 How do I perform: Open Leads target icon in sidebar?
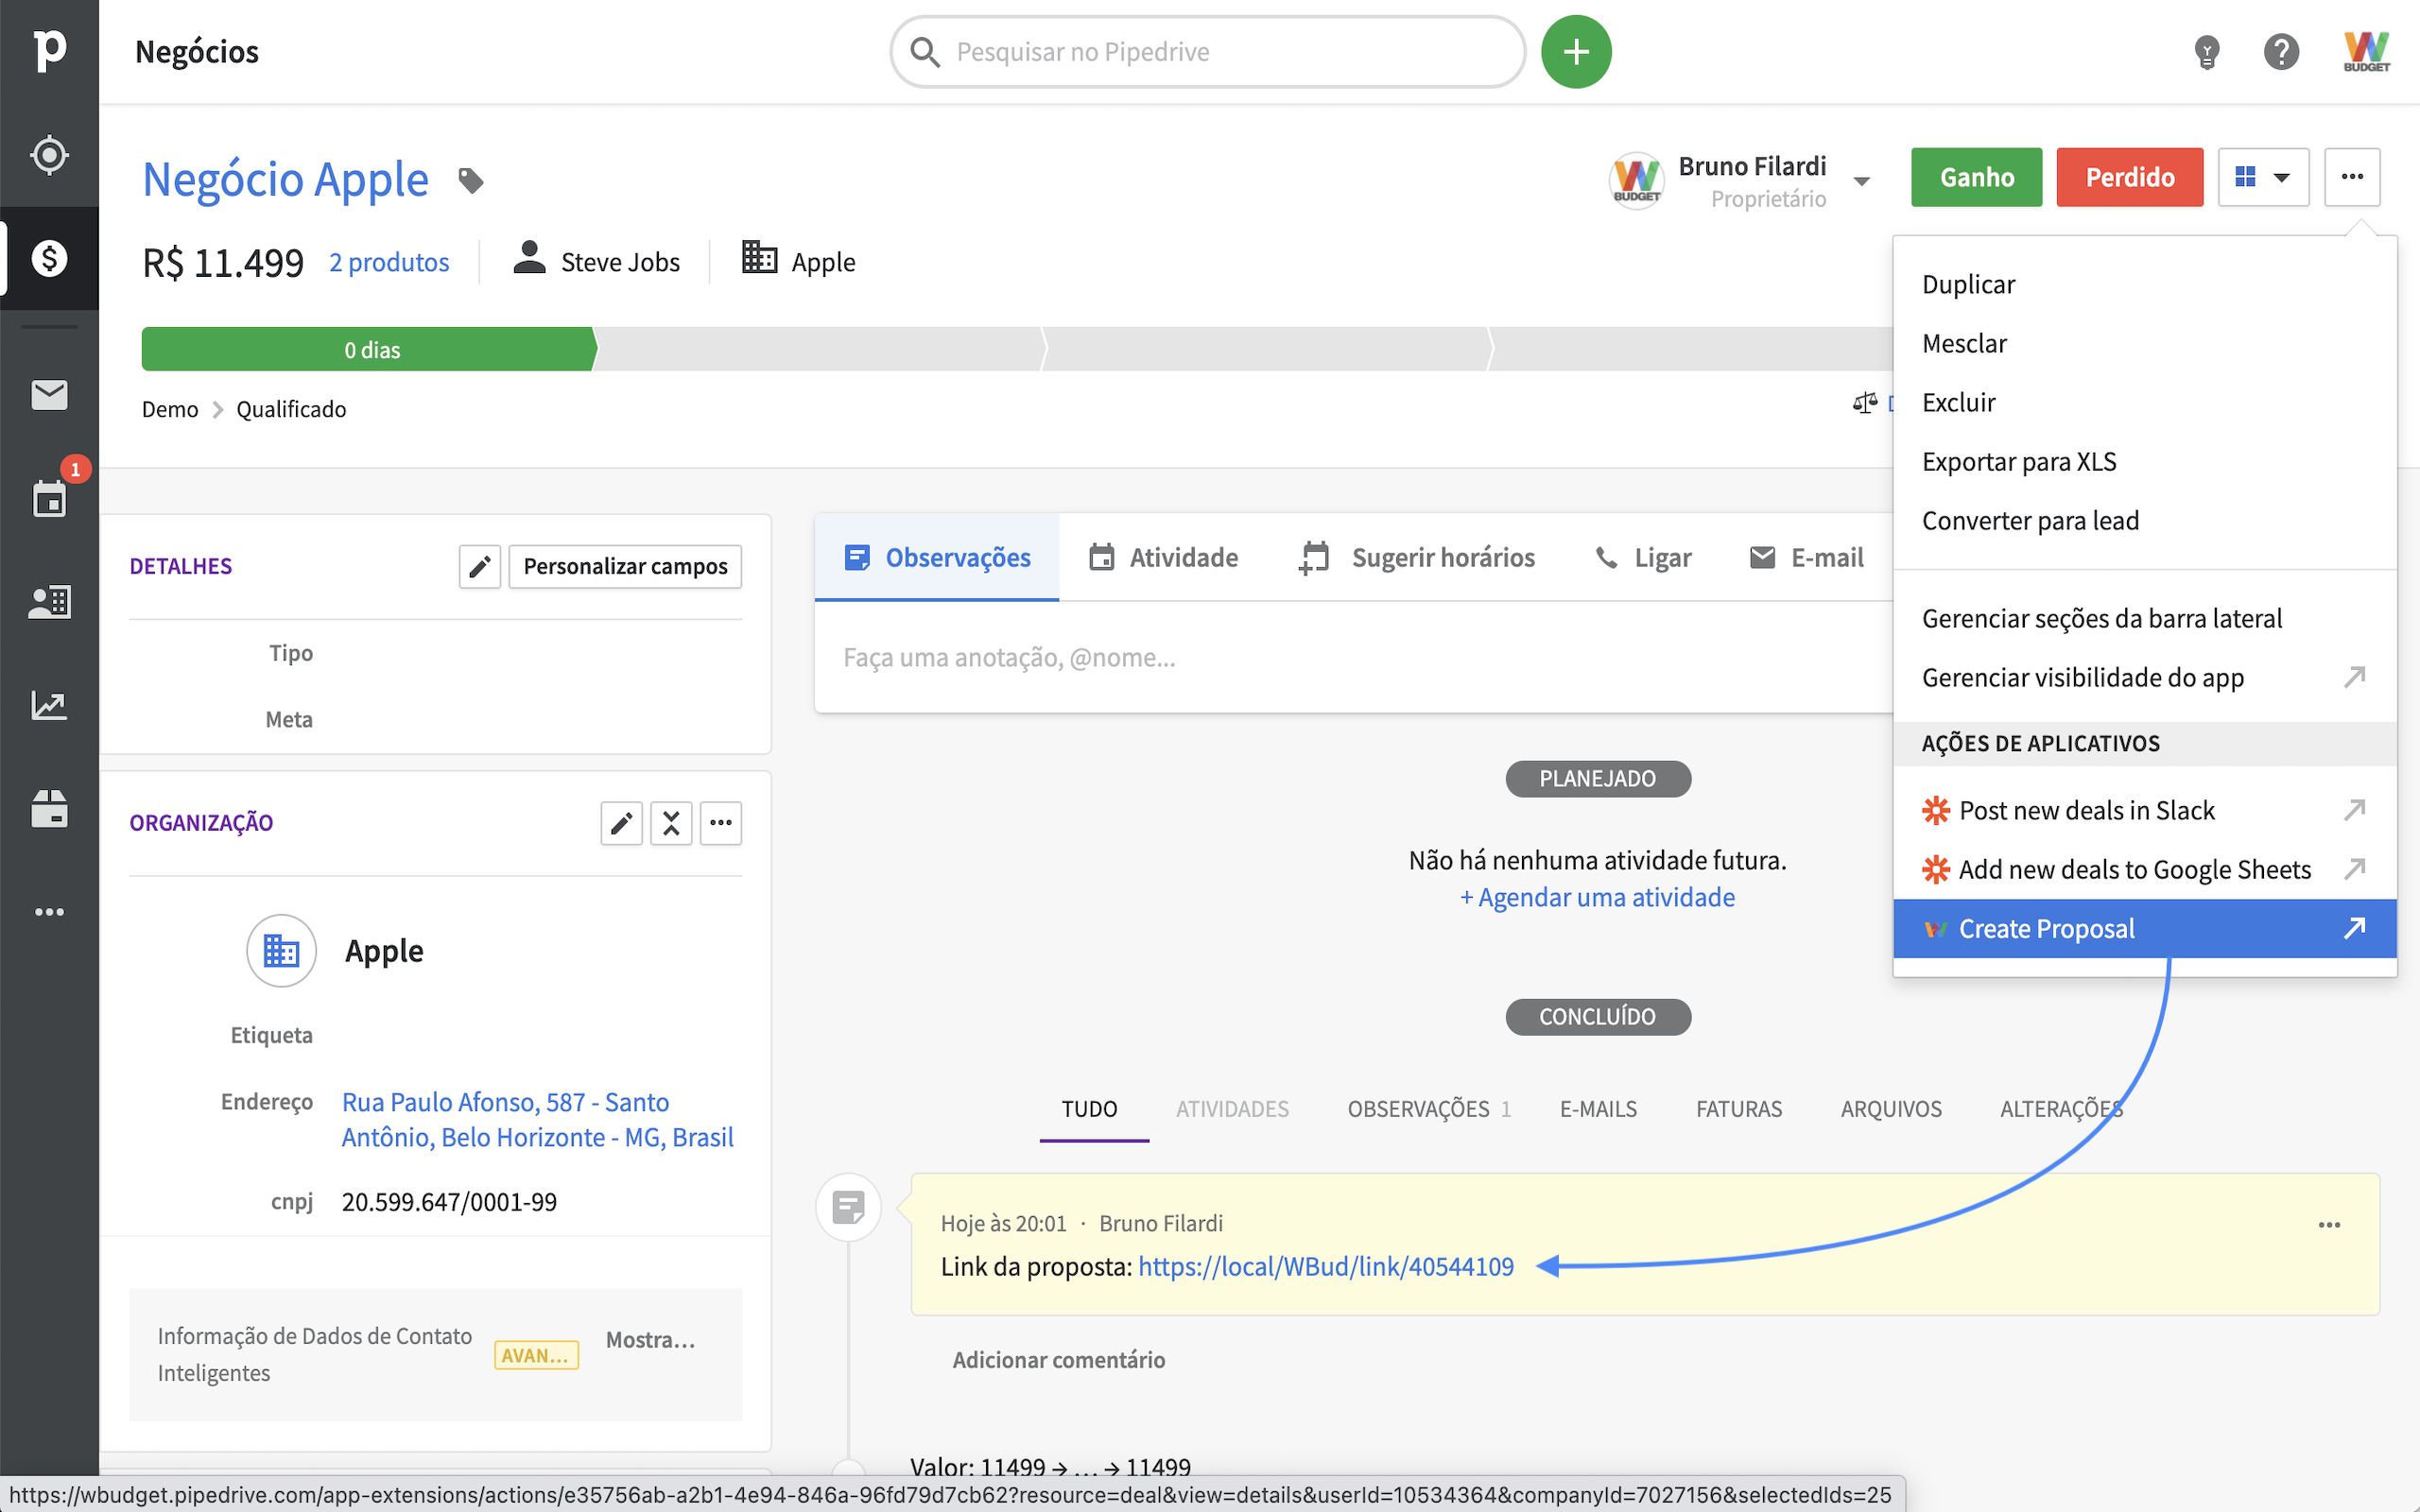(x=49, y=155)
